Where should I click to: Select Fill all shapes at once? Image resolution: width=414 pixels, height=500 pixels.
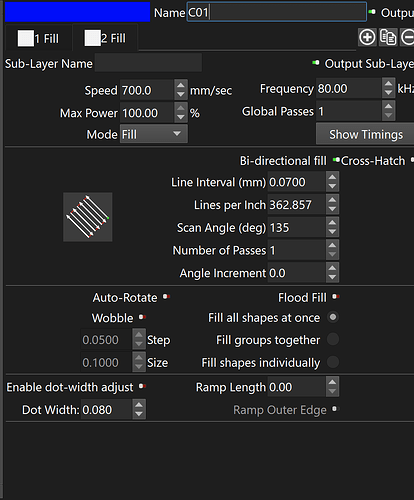click(x=333, y=317)
